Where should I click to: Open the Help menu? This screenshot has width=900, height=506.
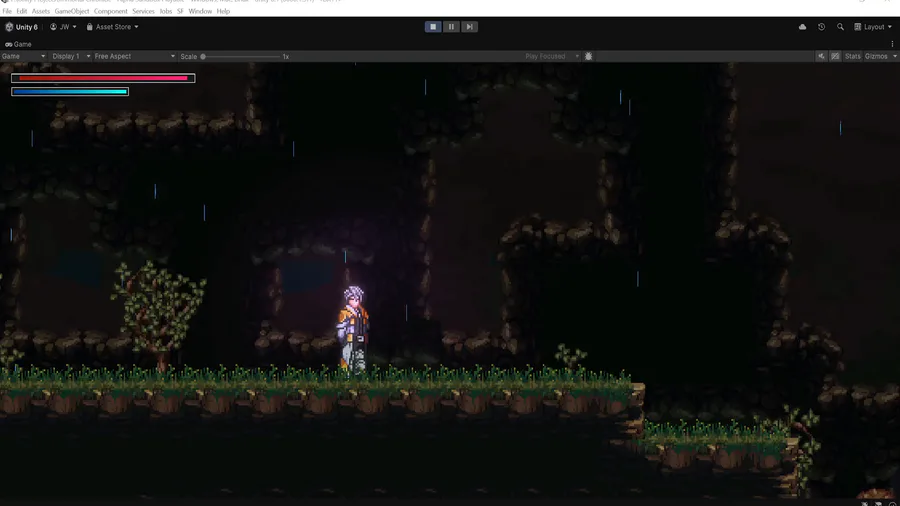223,11
